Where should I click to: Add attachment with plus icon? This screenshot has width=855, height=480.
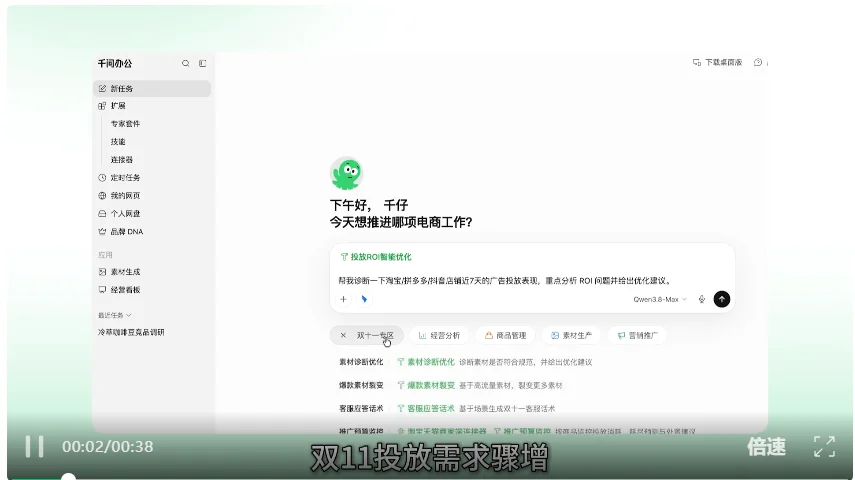[x=344, y=299]
